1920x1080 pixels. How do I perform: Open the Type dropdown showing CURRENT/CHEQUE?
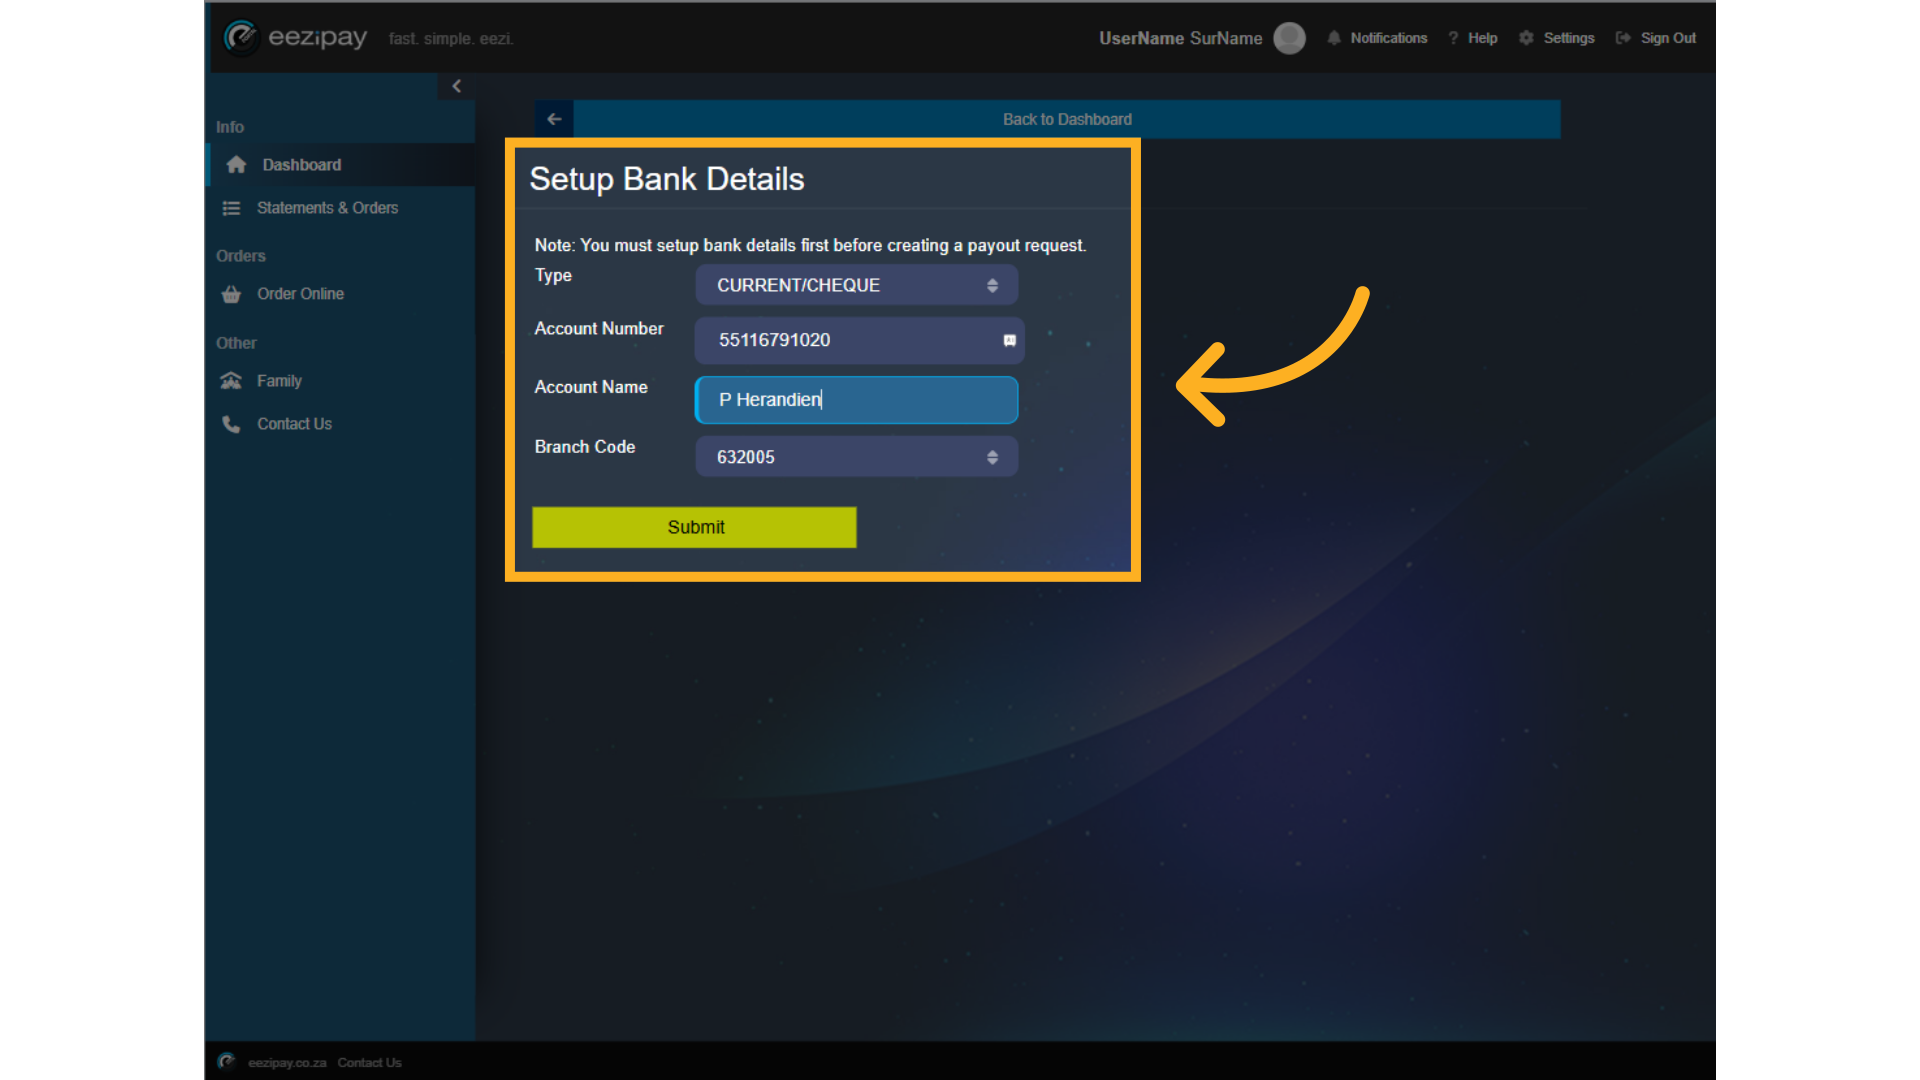[x=857, y=285]
